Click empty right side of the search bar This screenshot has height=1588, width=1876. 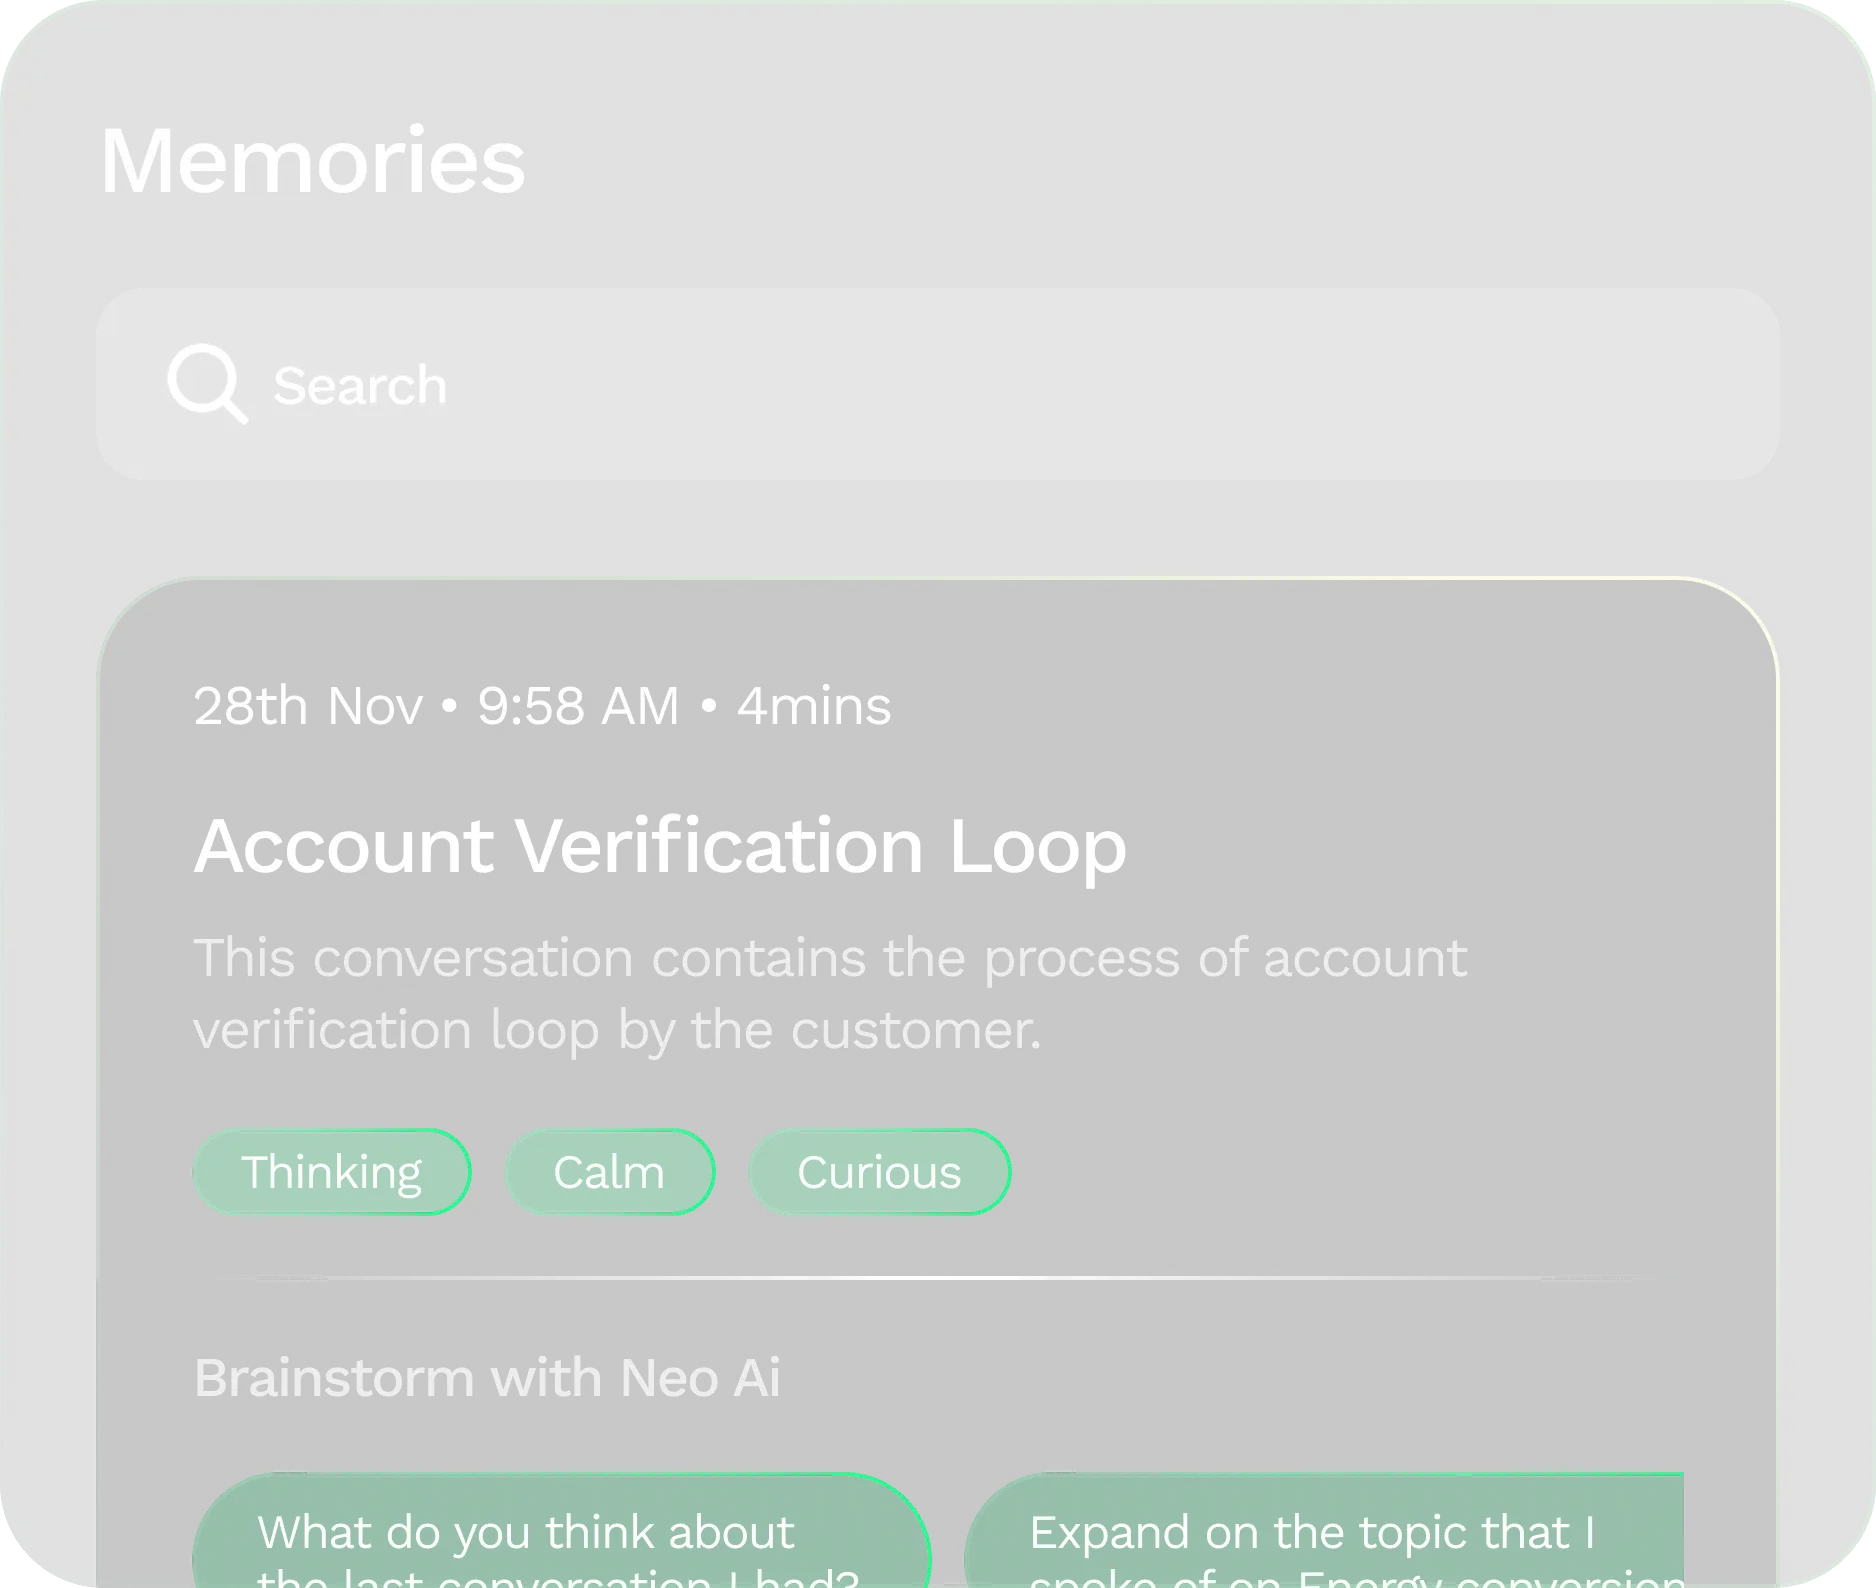pos(1400,384)
